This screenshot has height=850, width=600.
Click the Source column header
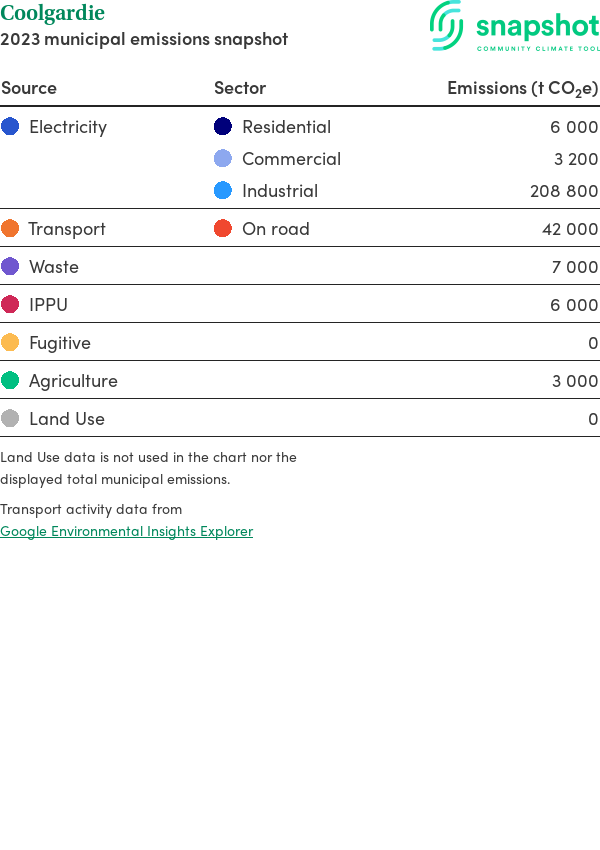[x=29, y=88]
